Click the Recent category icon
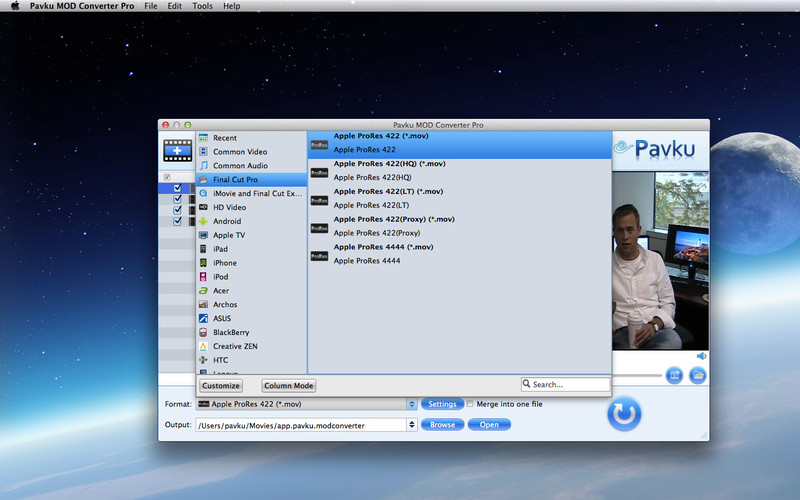 pyautogui.click(x=203, y=138)
